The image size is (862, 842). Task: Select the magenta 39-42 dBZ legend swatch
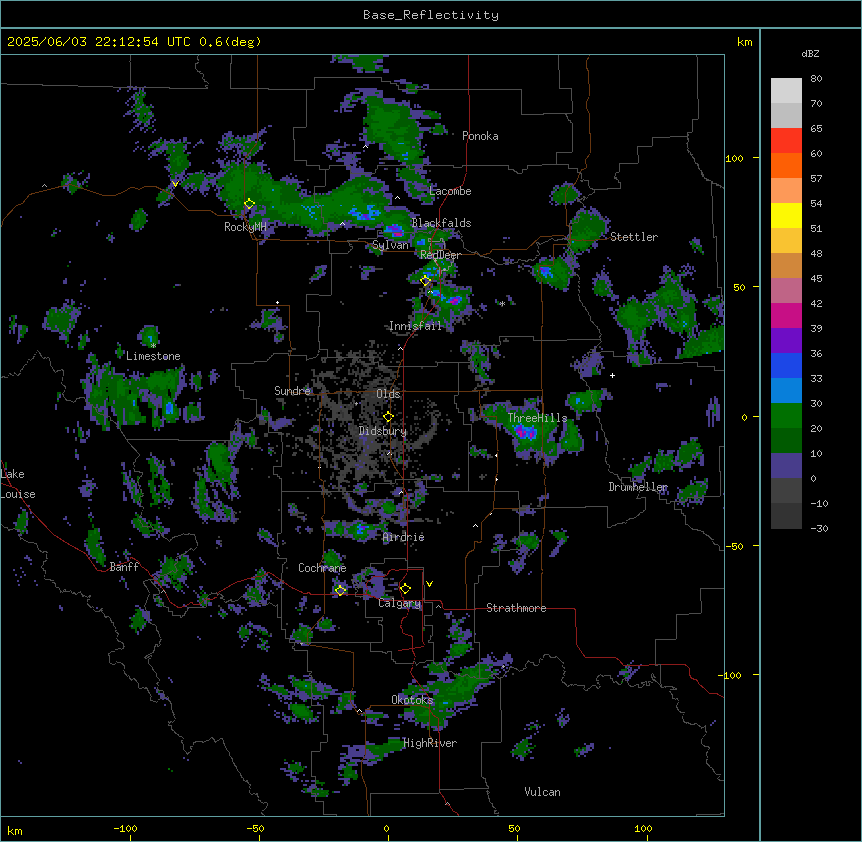point(786,315)
